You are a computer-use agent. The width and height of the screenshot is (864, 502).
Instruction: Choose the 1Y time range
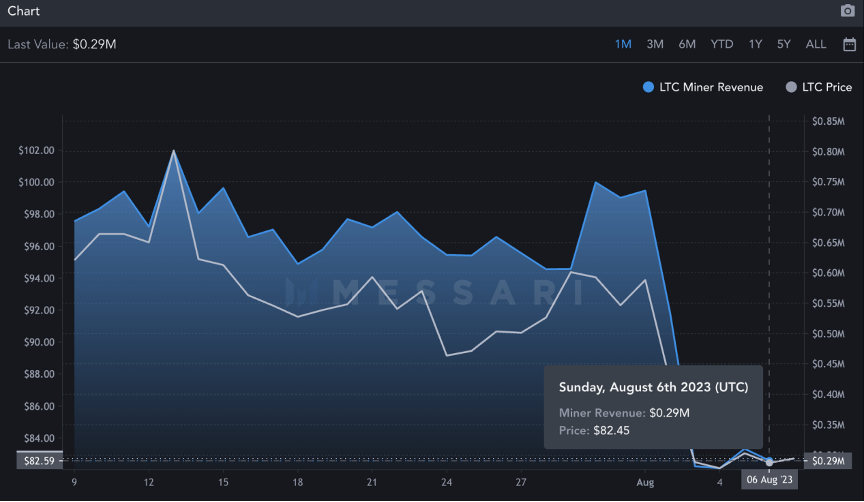click(x=755, y=44)
